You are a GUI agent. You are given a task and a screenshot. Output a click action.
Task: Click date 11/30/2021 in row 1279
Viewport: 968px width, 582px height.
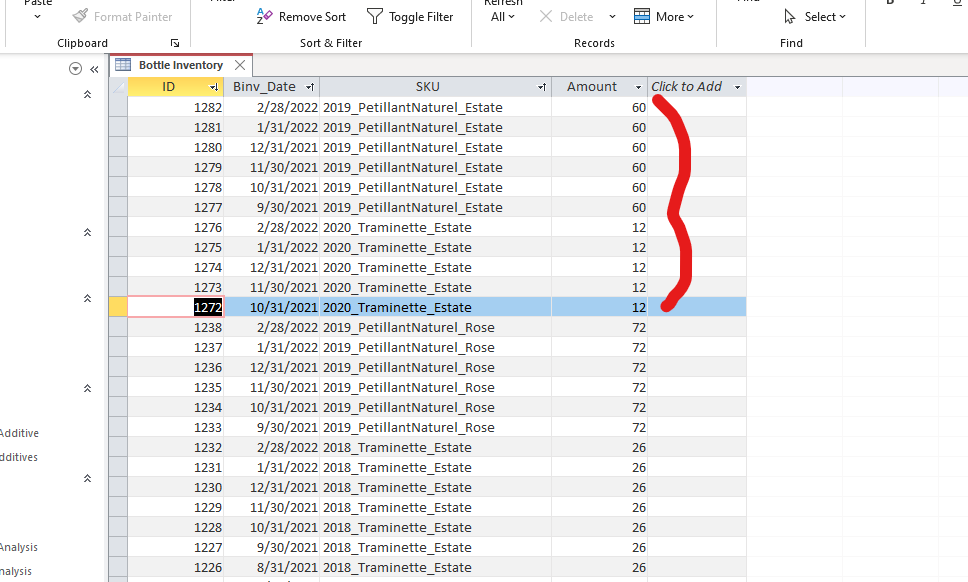coord(272,167)
